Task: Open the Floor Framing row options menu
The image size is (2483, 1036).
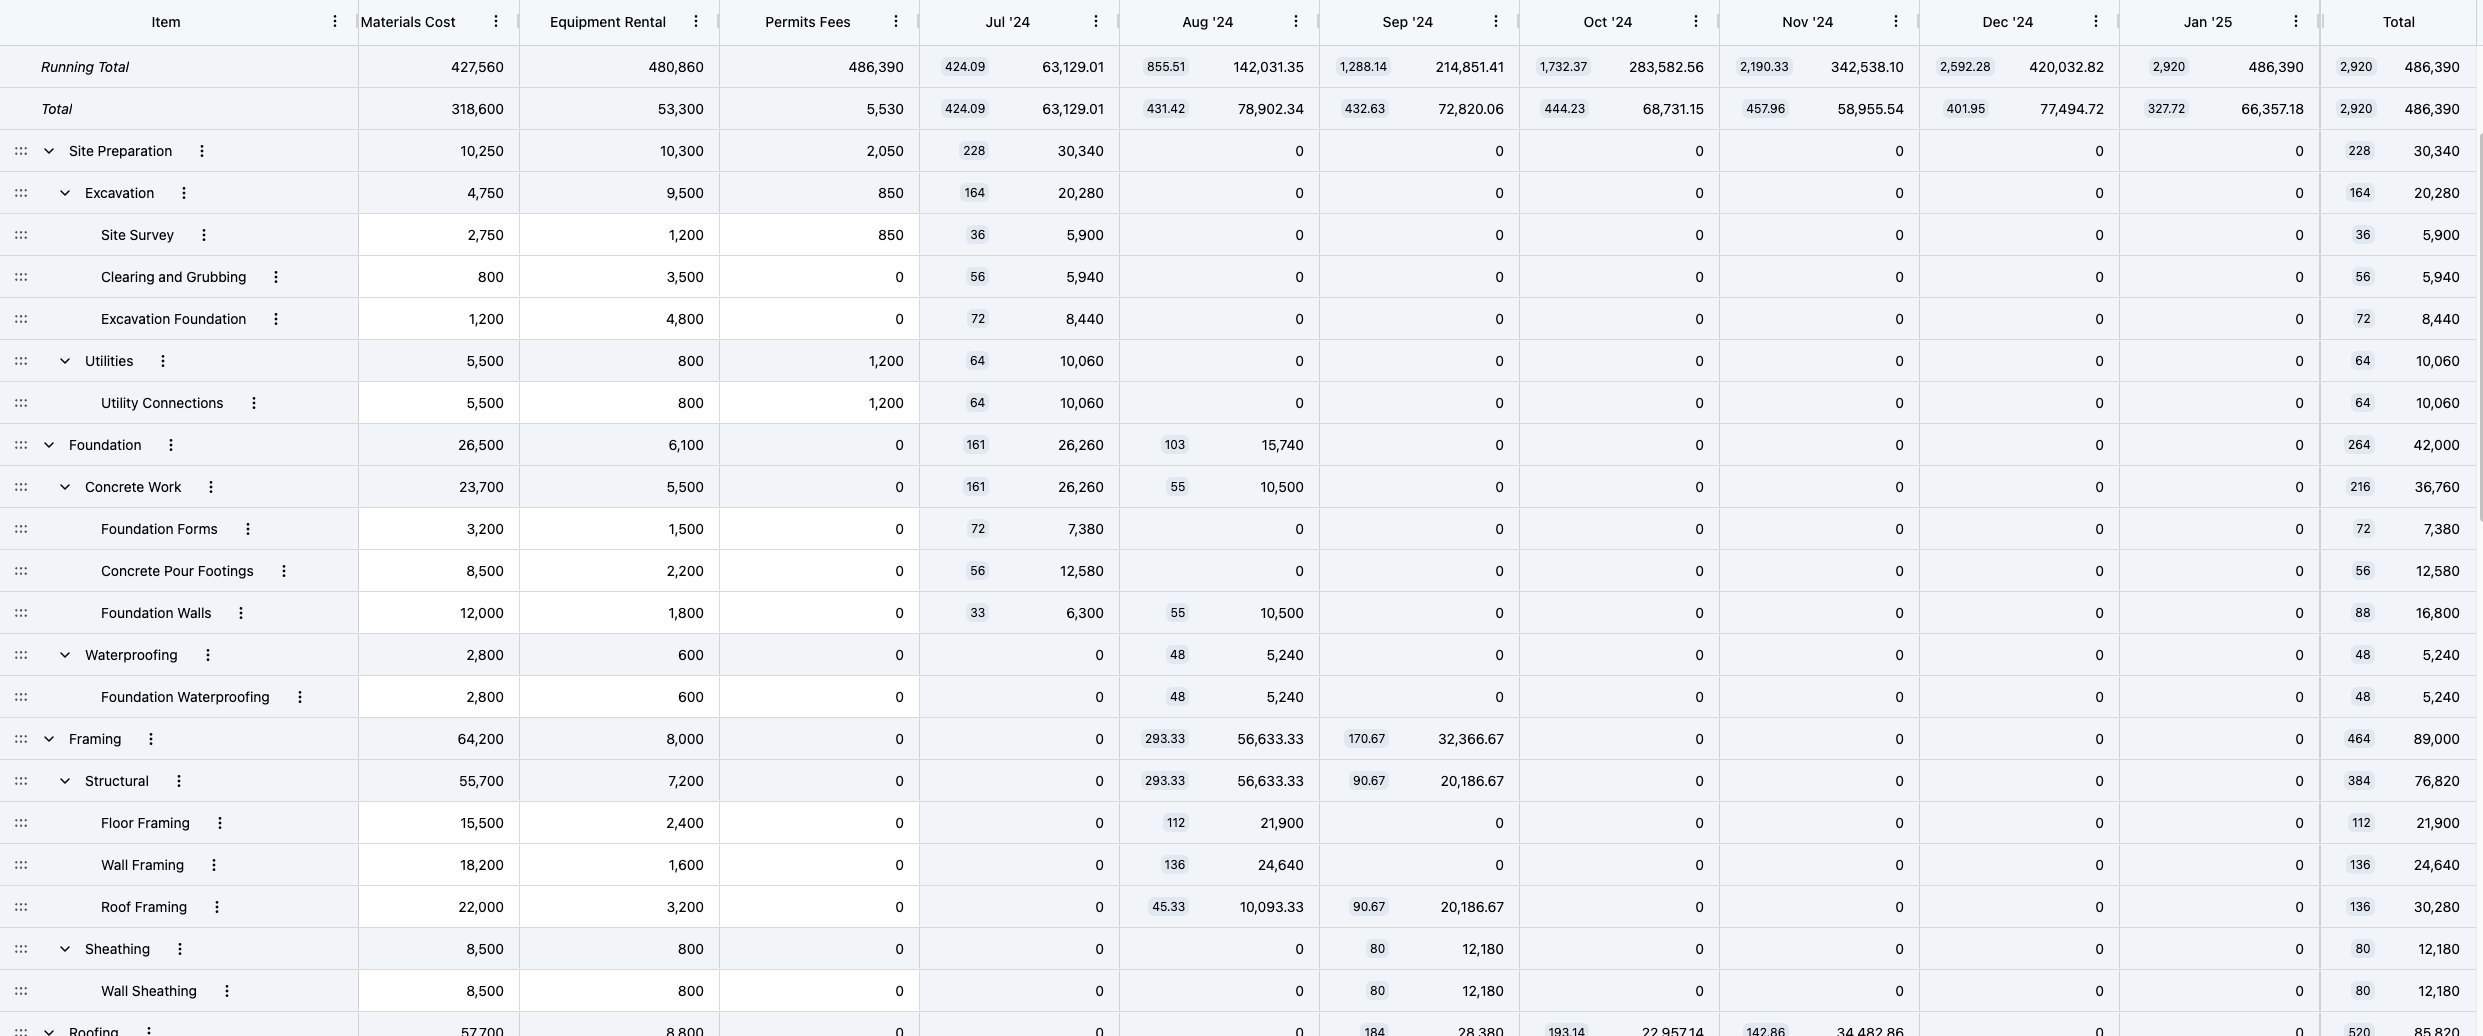Action: [x=220, y=823]
